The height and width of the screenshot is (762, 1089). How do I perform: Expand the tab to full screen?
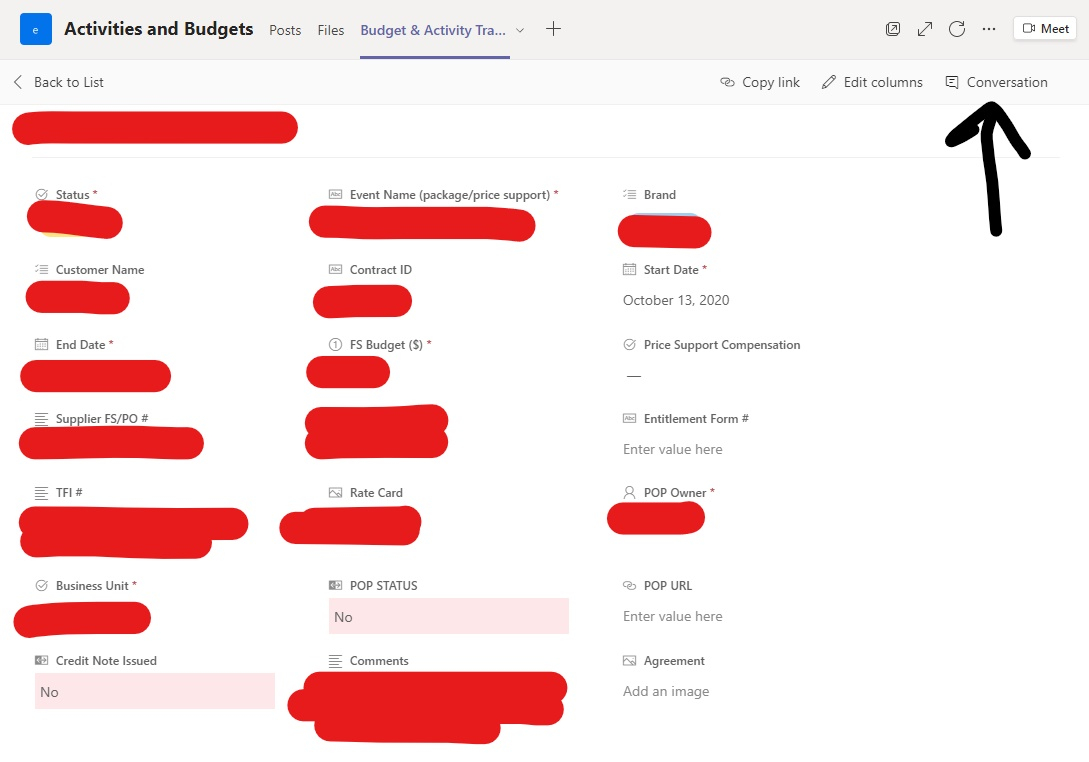pyautogui.click(x=924, y=29)
